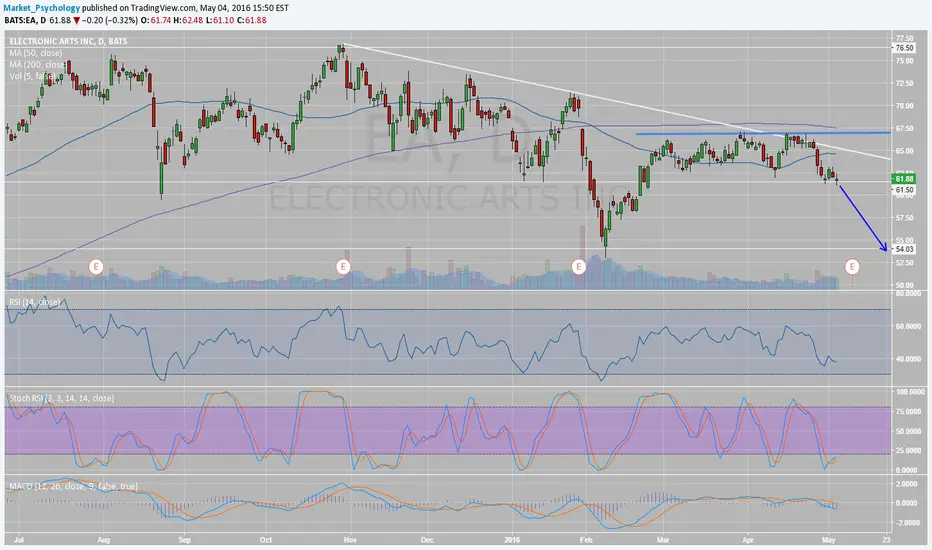Click the H:62.48 high value
The image size is (932, 550).
point(188,20)
